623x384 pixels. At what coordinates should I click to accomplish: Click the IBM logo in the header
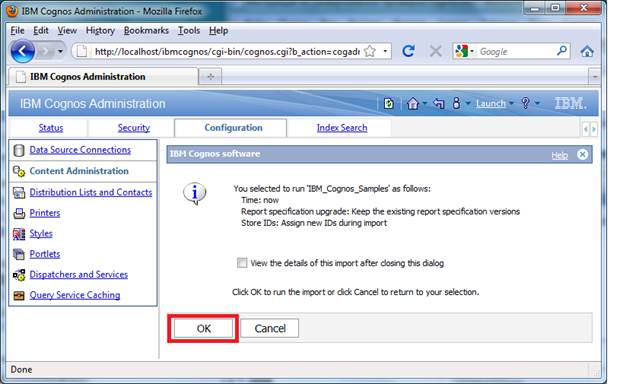(571, 104)
